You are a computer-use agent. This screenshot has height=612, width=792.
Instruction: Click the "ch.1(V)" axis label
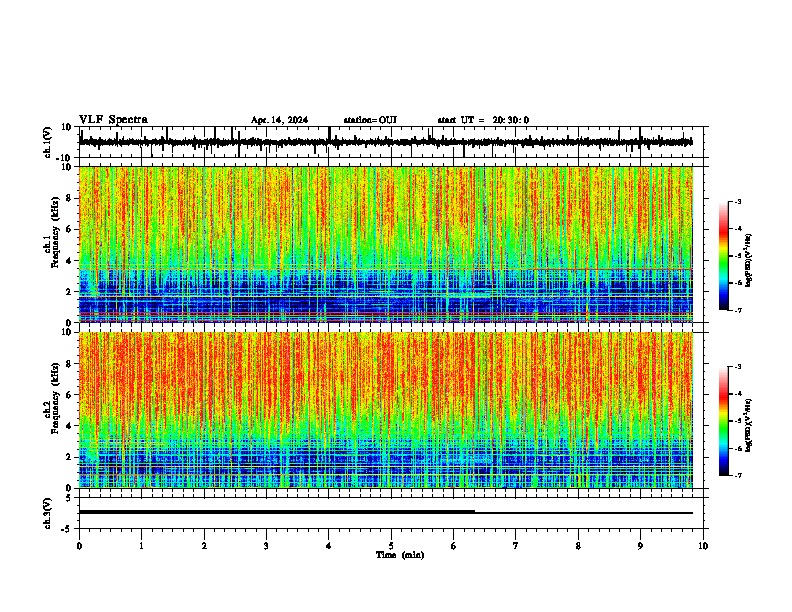coord(47,142)
